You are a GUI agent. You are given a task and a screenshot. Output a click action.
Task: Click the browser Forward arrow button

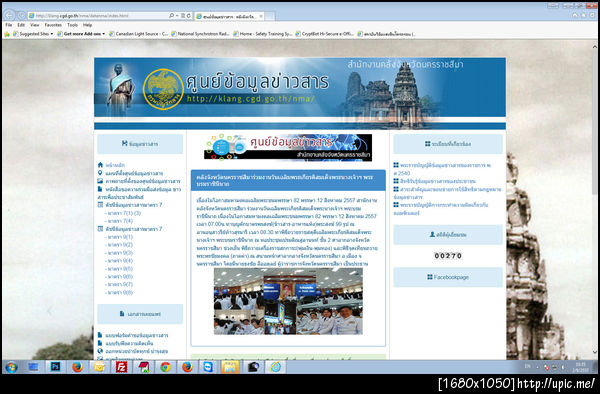[x=22, y=15]
